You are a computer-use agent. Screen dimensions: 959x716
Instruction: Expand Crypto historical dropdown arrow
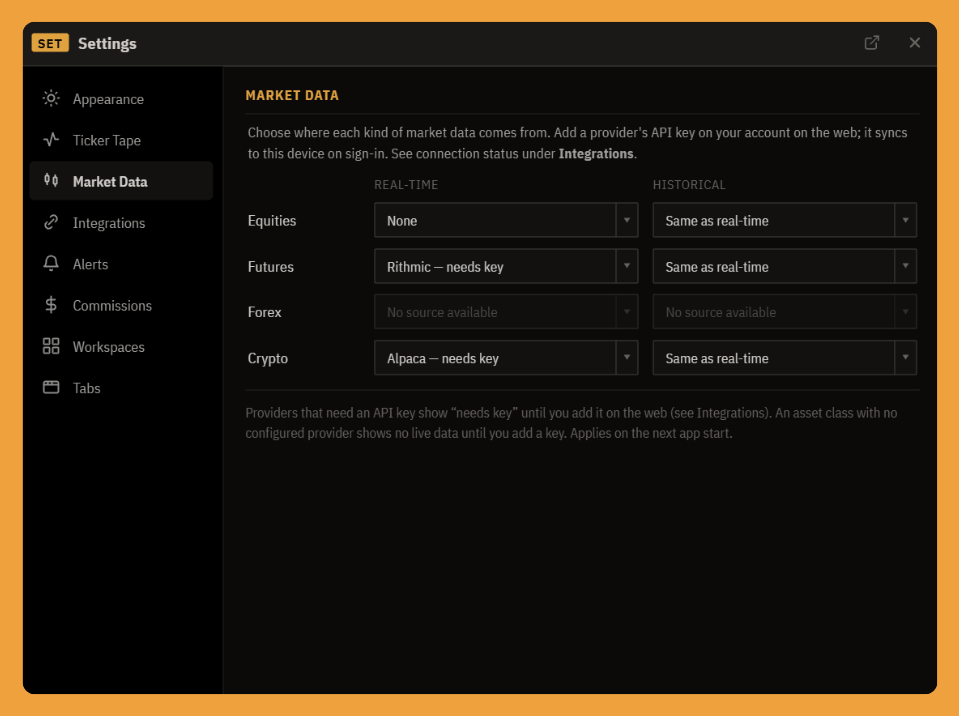tap(905, 358)
